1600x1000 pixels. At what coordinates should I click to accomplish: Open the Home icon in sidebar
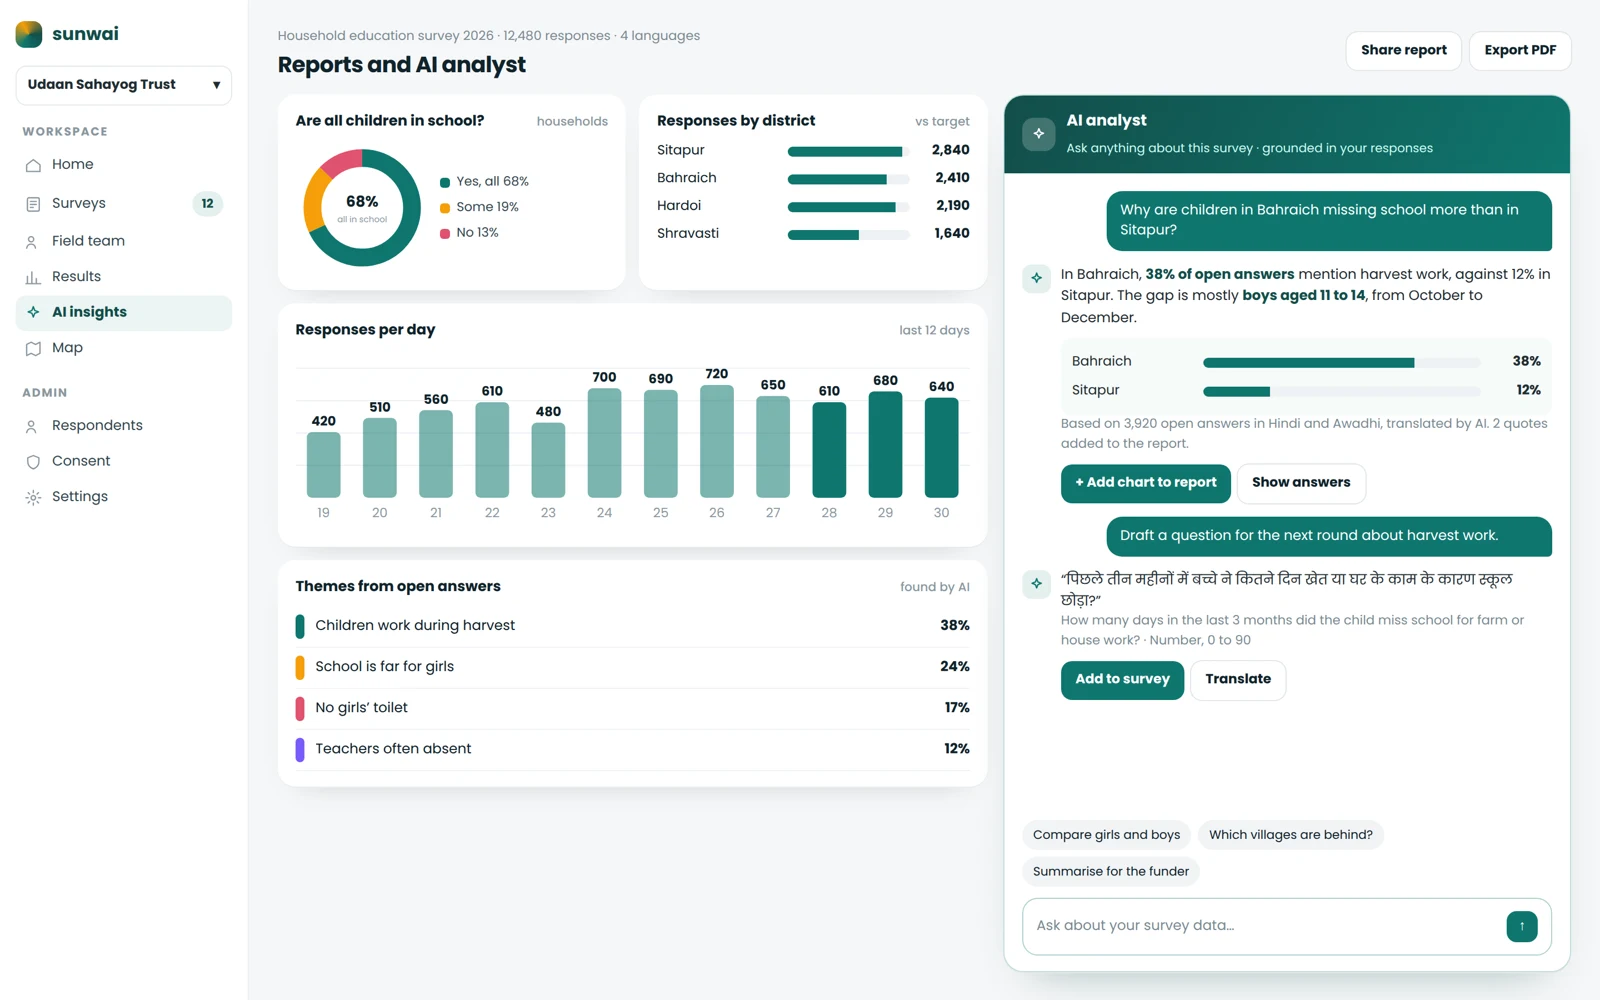tap(33, 165)
